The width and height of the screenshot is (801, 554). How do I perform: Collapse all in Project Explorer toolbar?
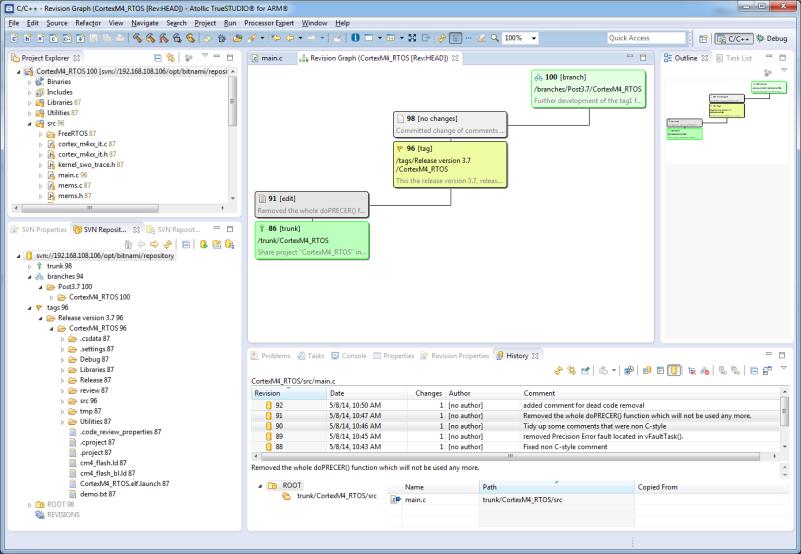[157, 58]
